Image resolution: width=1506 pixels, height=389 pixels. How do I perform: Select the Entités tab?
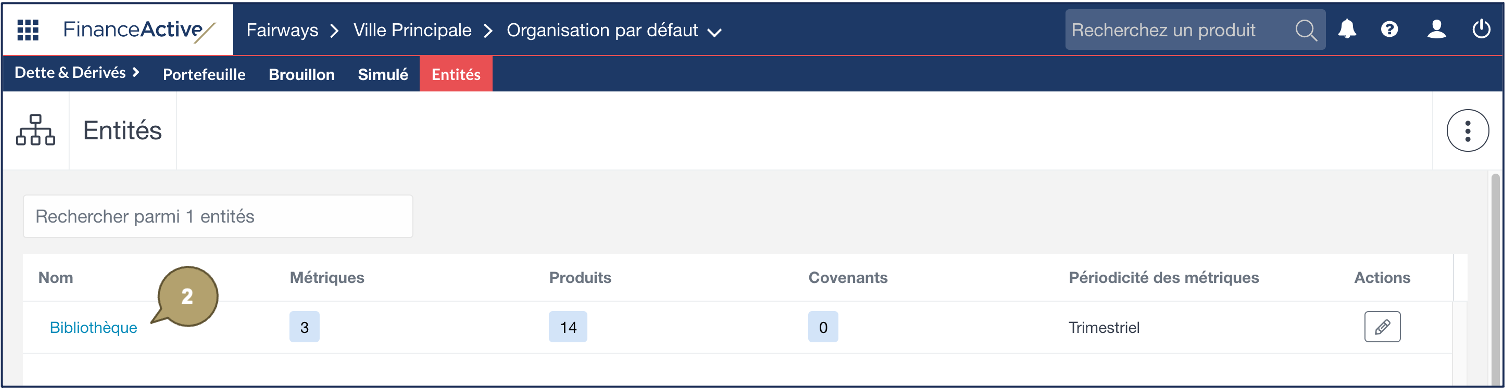tap(456, 74)
